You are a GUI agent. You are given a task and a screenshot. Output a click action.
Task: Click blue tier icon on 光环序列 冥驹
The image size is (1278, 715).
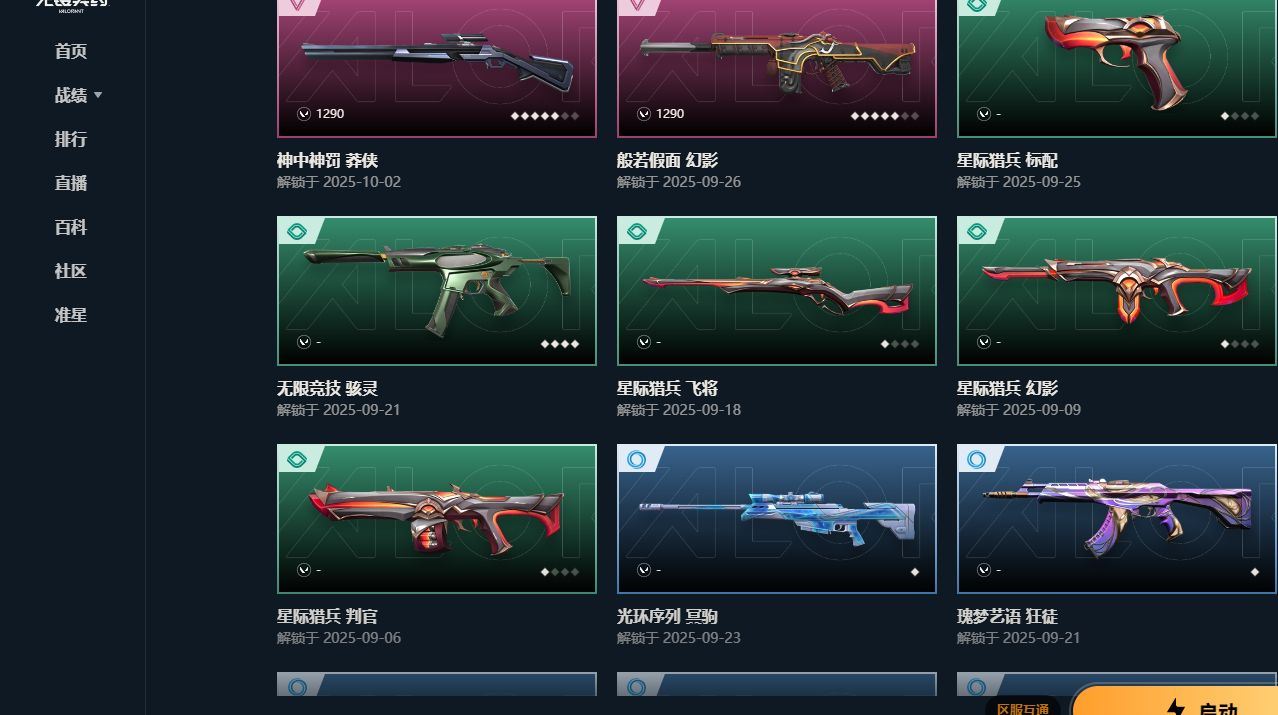tap(636, 460)
